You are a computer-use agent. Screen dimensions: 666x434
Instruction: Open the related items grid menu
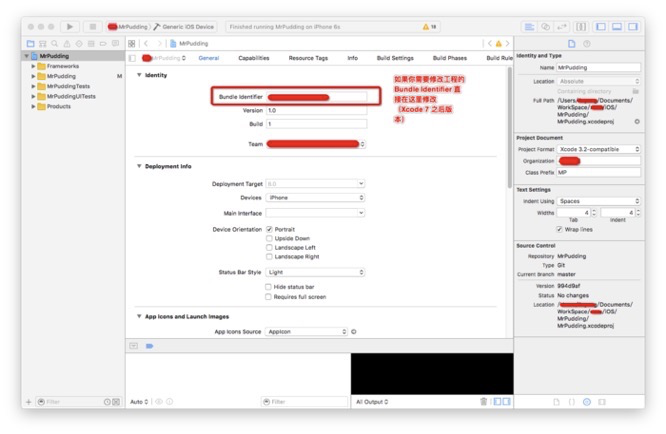[132, 43]
